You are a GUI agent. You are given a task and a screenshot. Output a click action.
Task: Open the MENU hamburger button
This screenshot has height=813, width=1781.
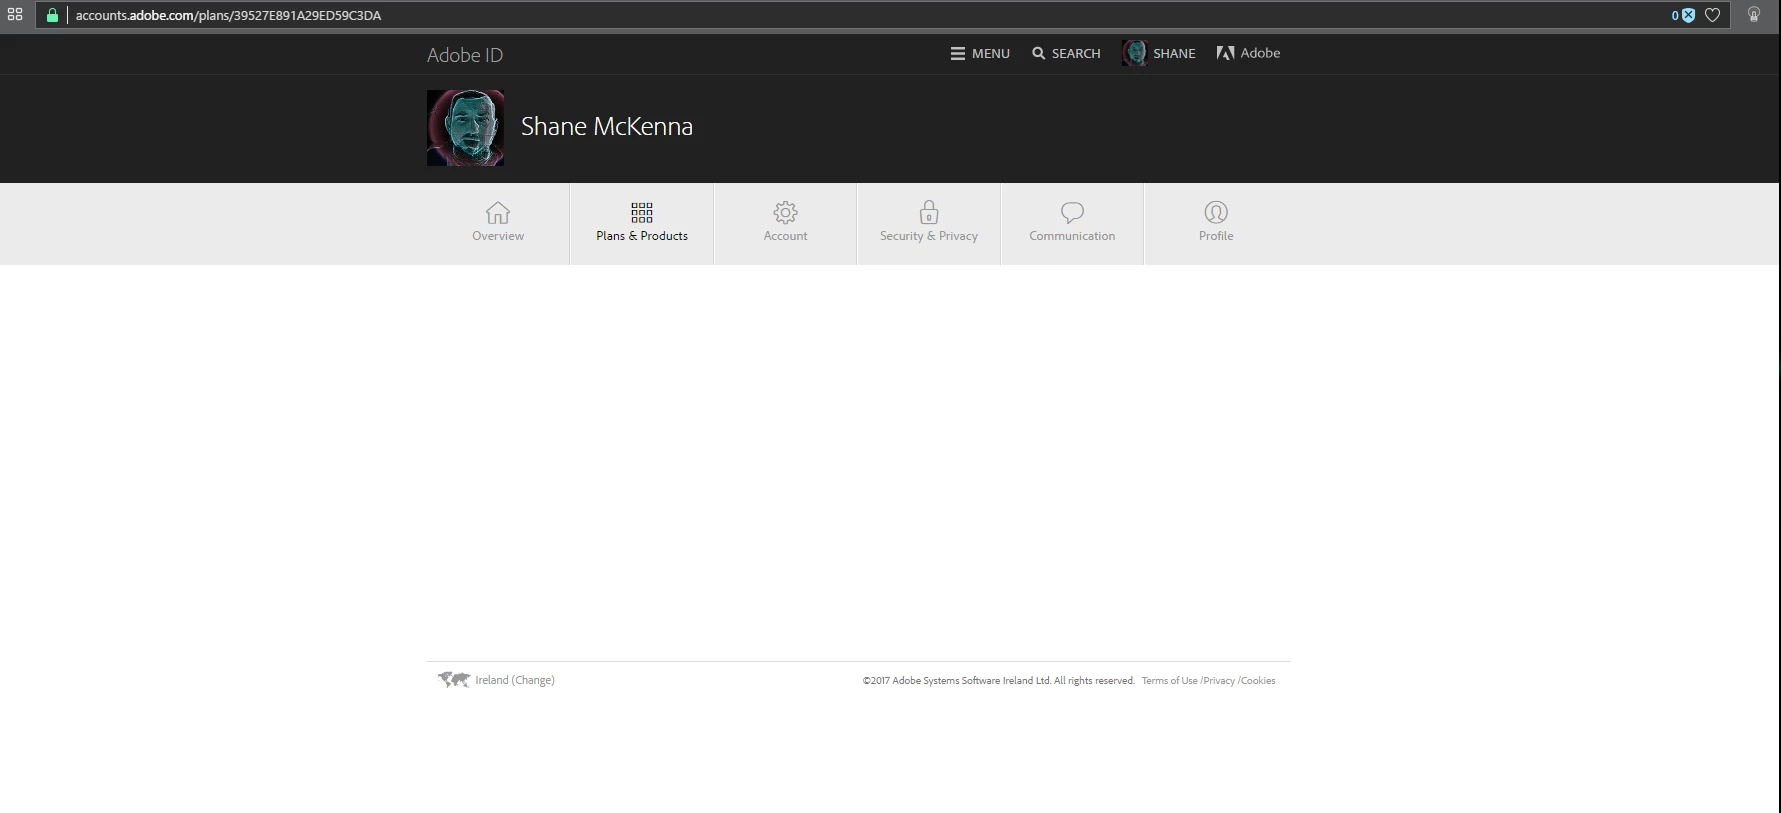coord(980,53)
